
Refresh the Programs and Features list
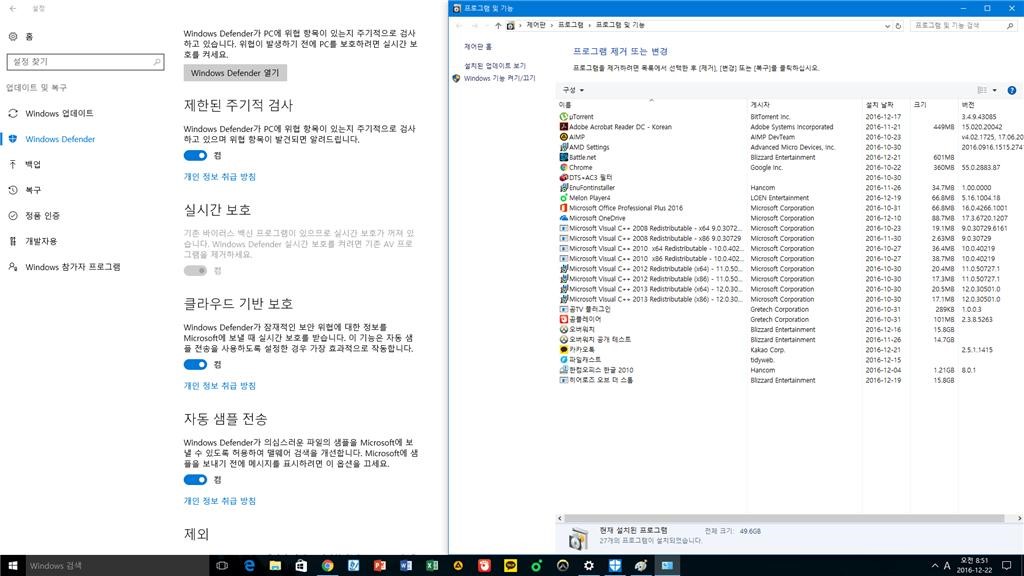pyautogui.click(x=898, y=25)
